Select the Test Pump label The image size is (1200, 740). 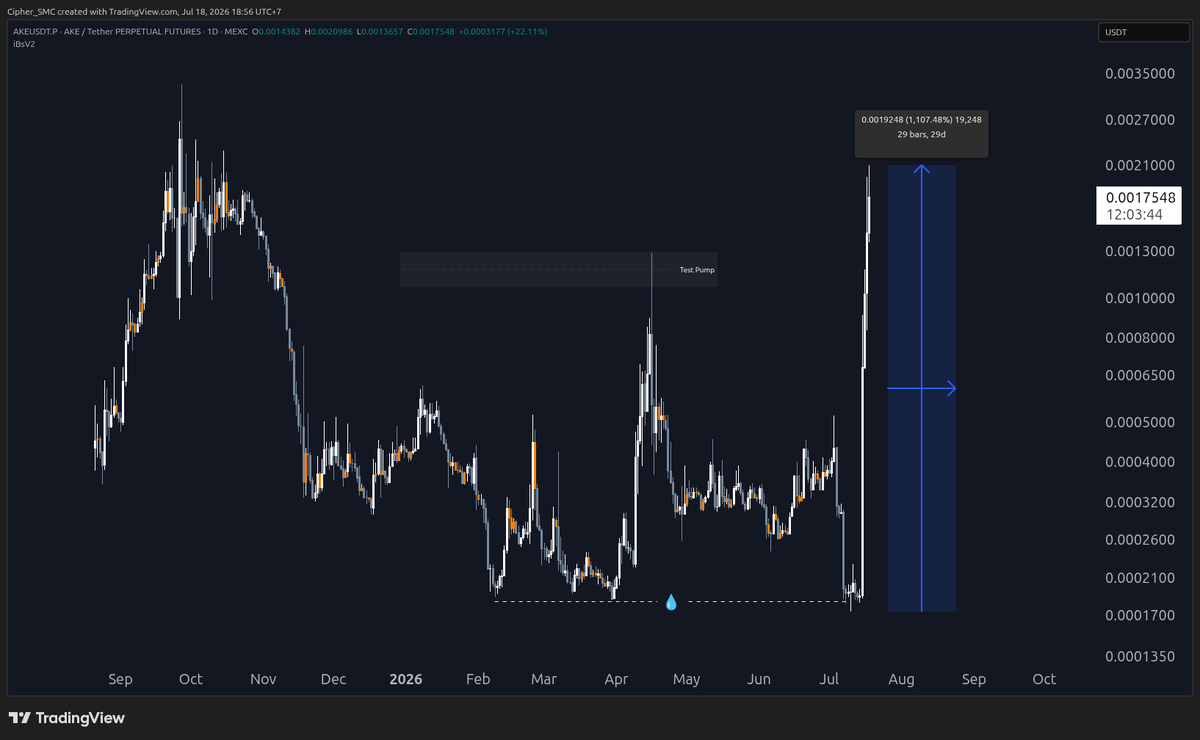[697, 270]
